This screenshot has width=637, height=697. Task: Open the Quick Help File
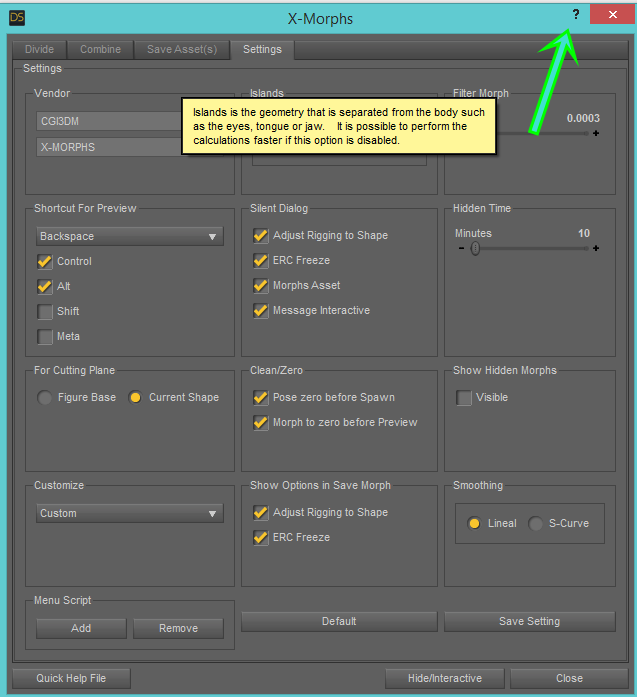coord(71,678)
